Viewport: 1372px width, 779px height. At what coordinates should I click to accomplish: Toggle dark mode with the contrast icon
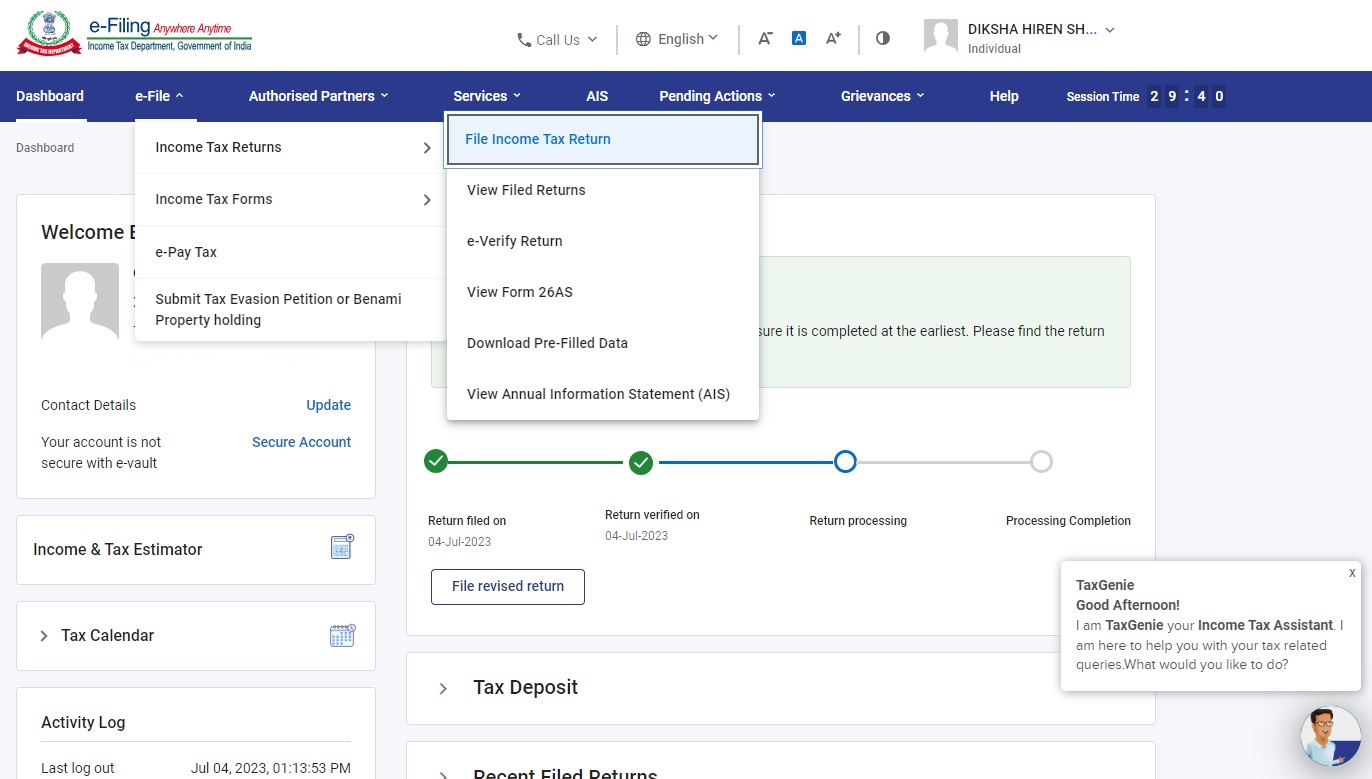click(882, 37)
